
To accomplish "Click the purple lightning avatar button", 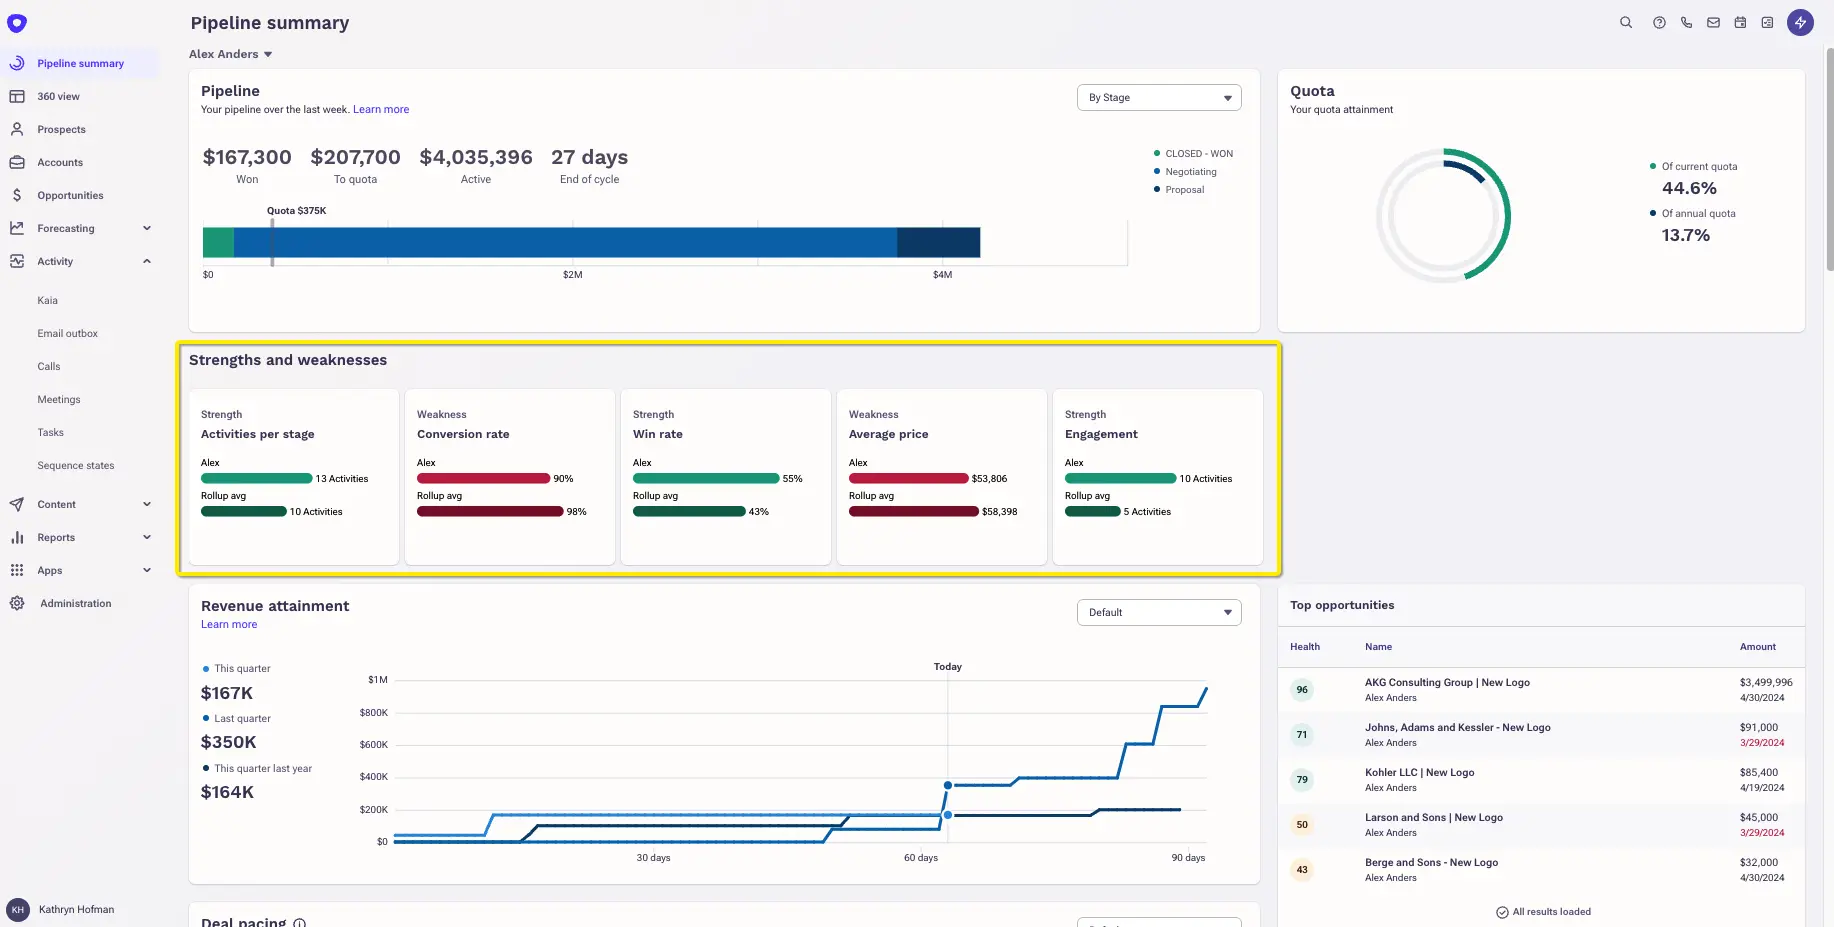I will click(x=1800, y=22).
